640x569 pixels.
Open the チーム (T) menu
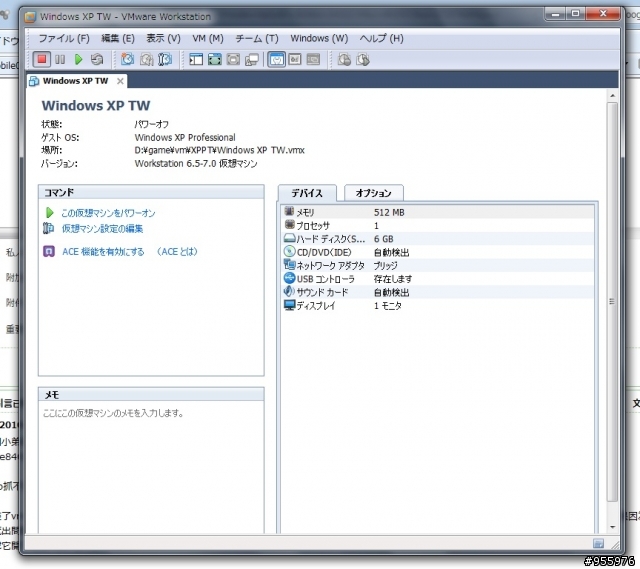coord(257,38)
